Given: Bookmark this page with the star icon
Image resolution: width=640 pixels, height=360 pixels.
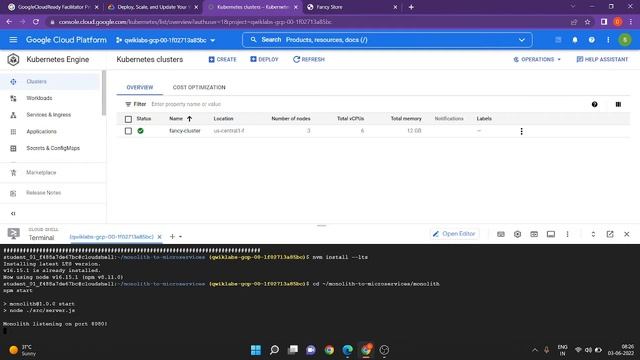Looking at the screenshot, I should (587, 22).
